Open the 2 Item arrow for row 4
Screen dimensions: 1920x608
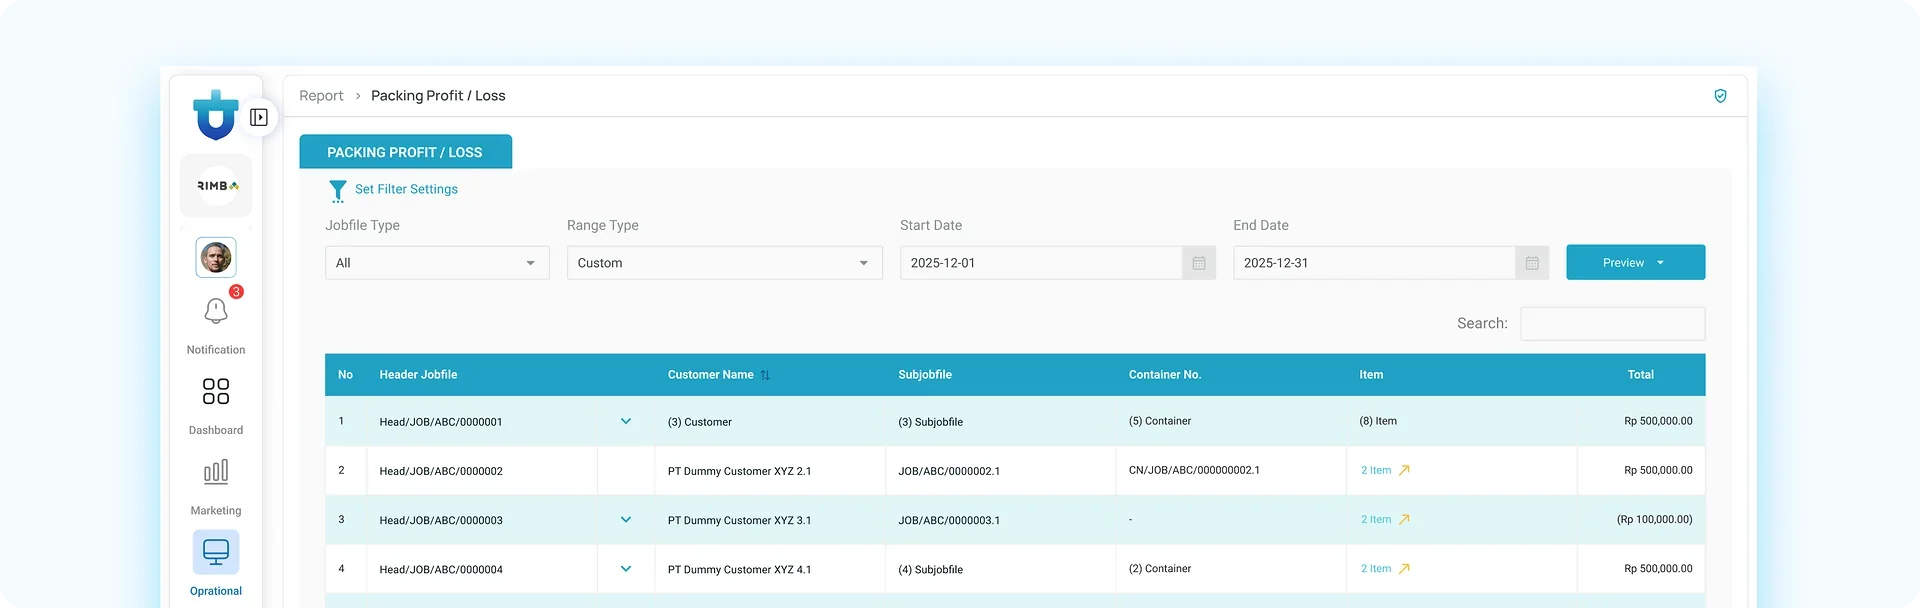(1404, 568)
